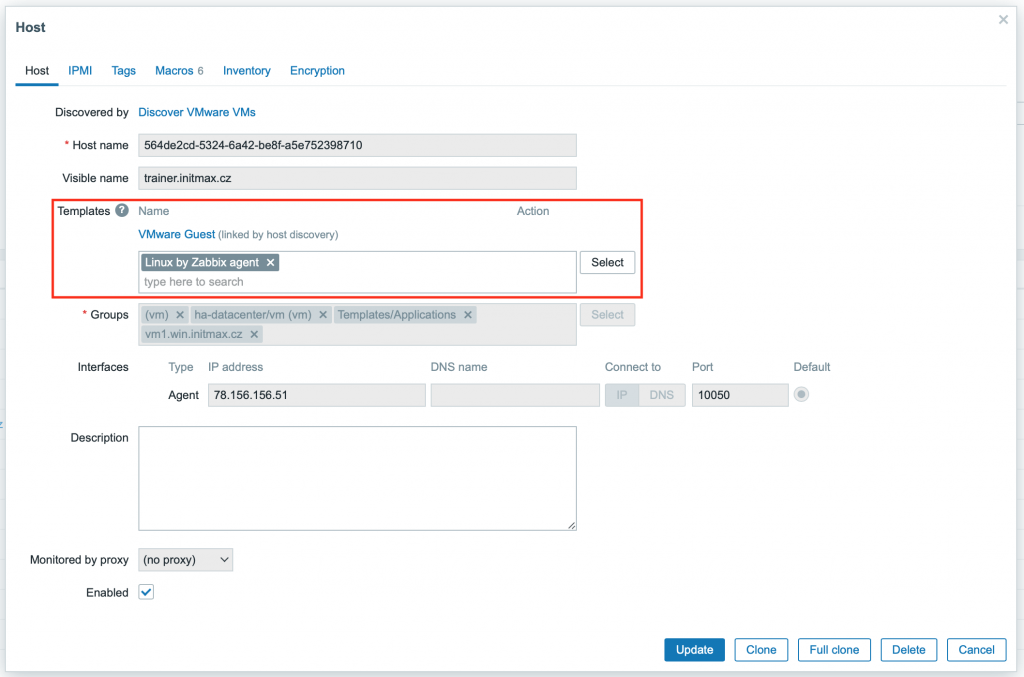Go to the Encryption tab
This screenshot has height=677, width=1024.
pos(317,71)
